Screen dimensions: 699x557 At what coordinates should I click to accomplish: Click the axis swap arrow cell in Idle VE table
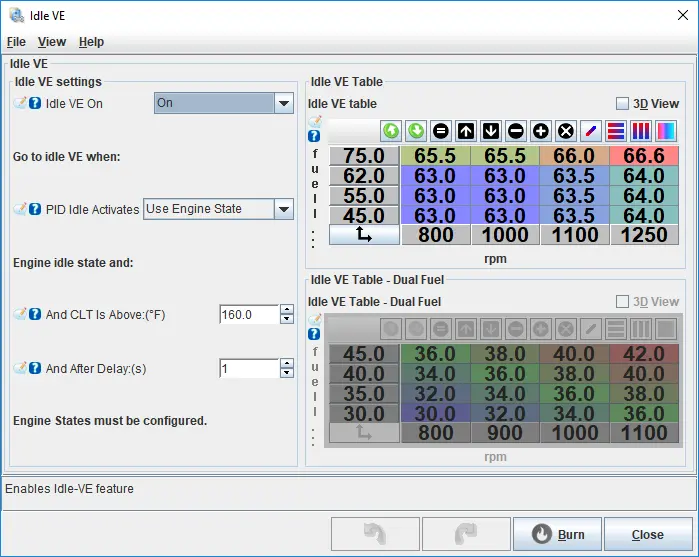click(x=364, y=235)
